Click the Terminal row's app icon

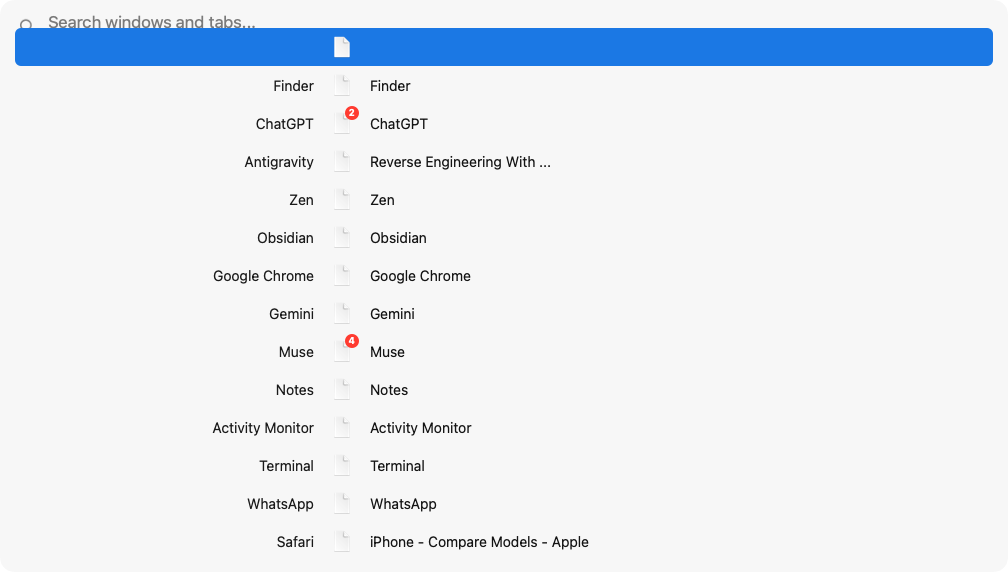[342, 465]
